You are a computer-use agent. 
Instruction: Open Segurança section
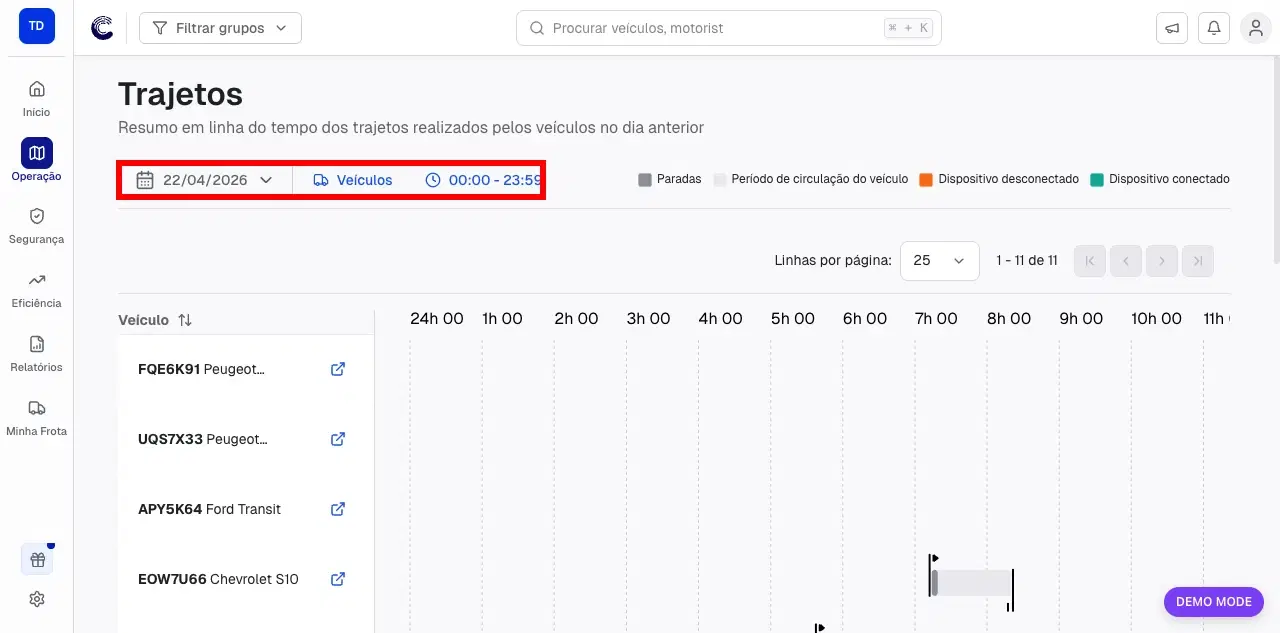click(x=37, y=225)
